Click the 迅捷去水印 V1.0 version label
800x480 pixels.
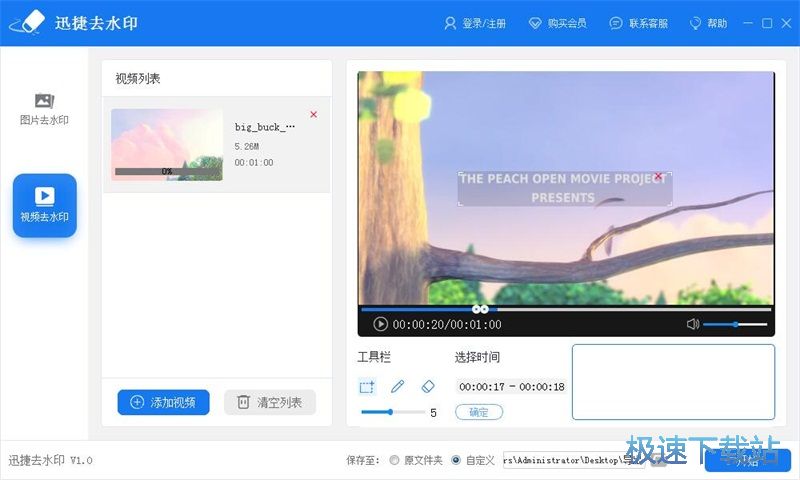[51, 460]
